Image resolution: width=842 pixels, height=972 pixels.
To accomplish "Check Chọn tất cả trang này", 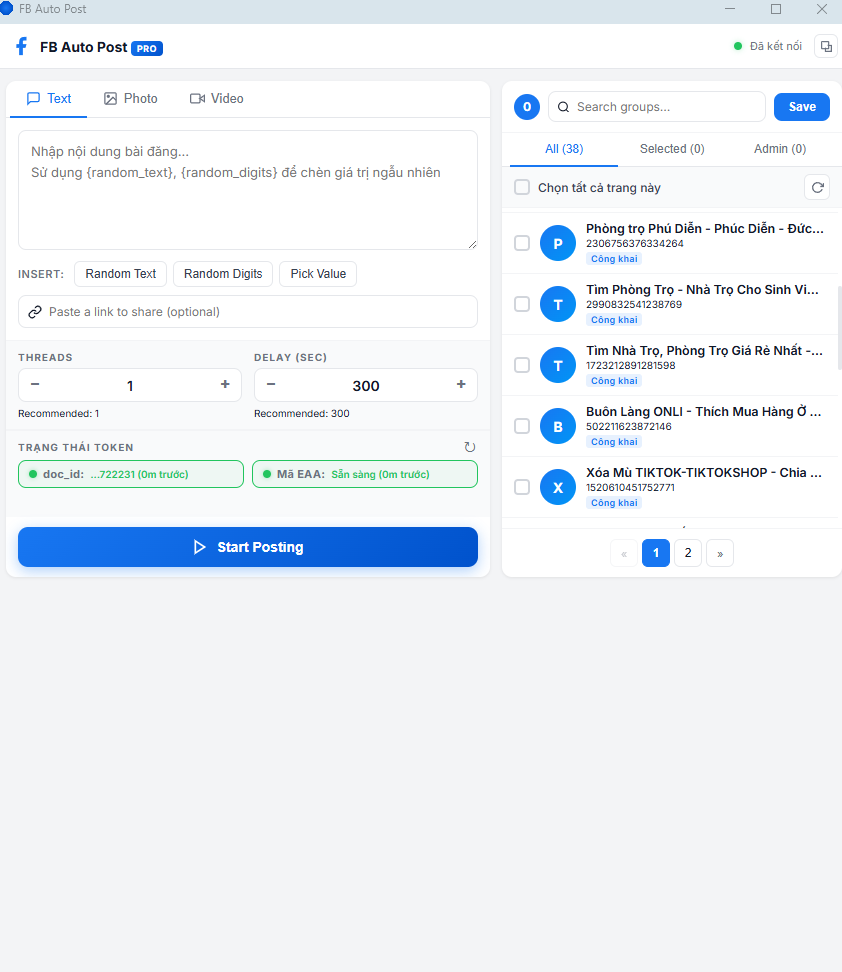I will click(521, 187).
